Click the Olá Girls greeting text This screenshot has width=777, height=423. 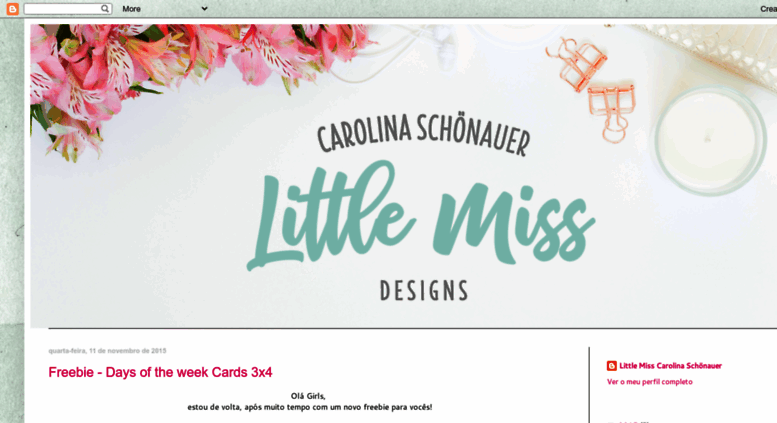(x=308, y=396)
